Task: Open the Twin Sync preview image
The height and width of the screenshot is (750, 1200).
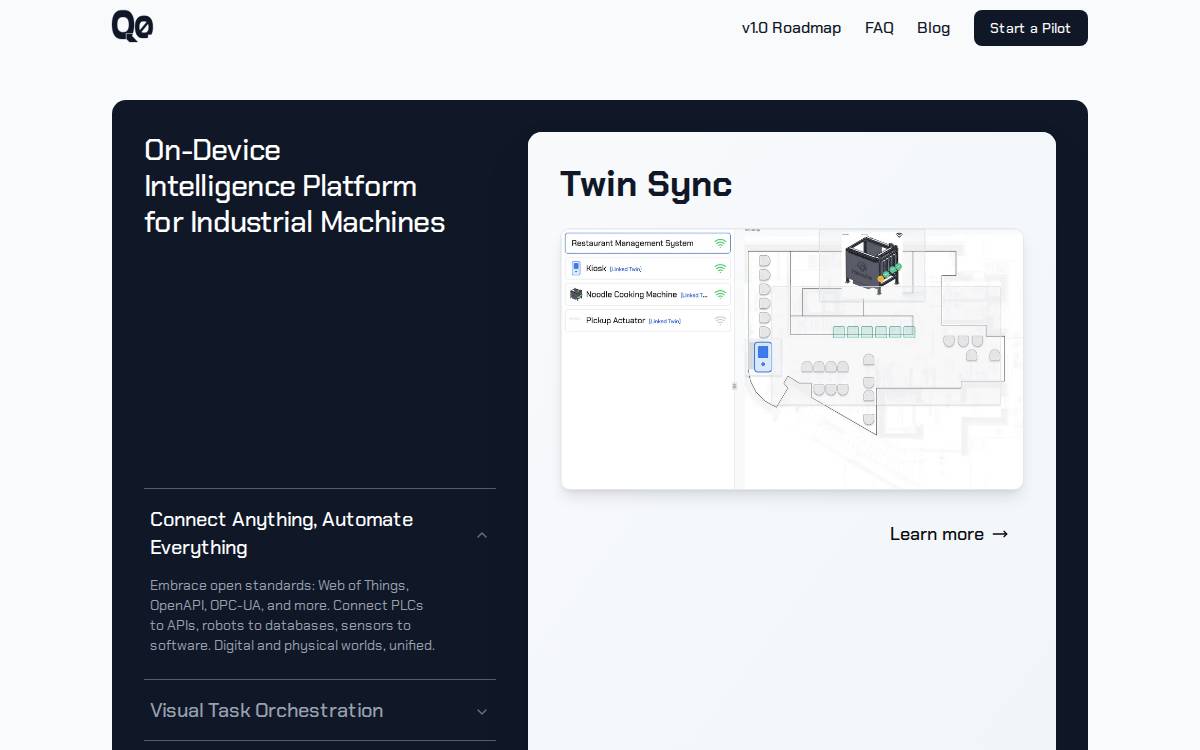Action: click(x=792, y=359)
